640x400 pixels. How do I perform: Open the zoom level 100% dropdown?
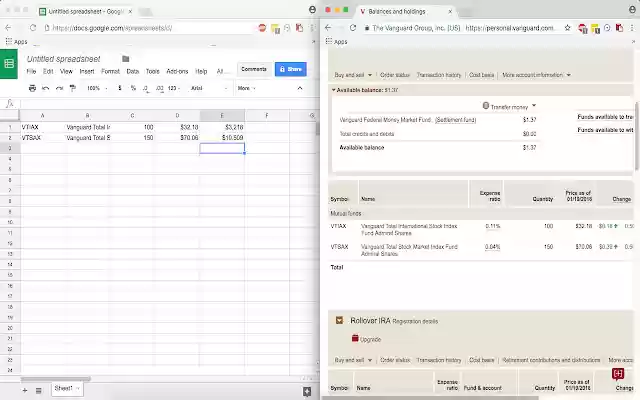[x=97, y=88]
